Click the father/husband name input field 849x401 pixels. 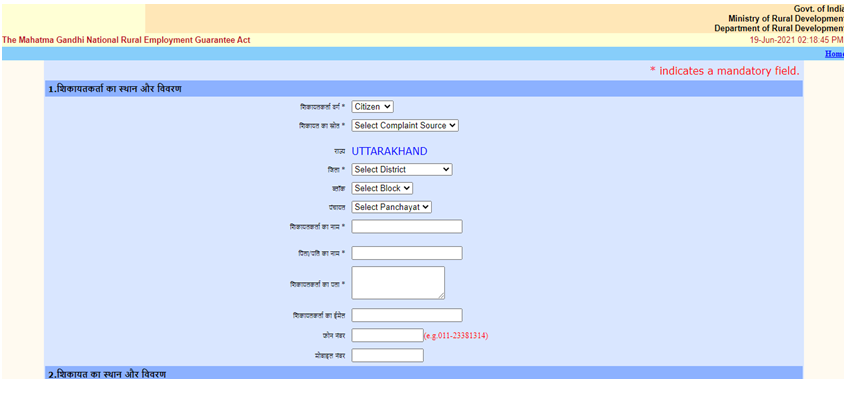(x=406, y=253)
